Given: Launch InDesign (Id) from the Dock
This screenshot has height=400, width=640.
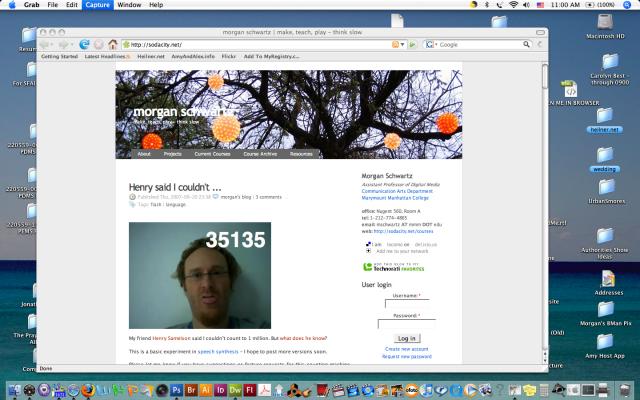Looking at the screenshot, I should 220,390.
